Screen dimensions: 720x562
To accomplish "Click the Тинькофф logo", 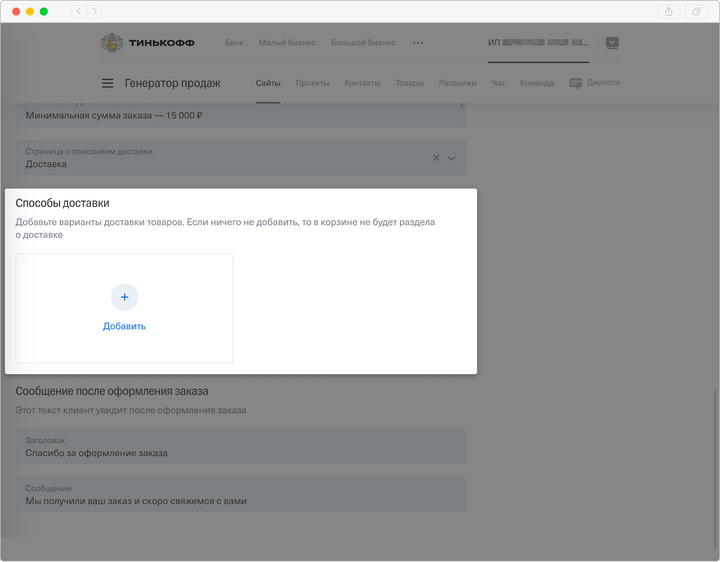I will coord(148,43).
